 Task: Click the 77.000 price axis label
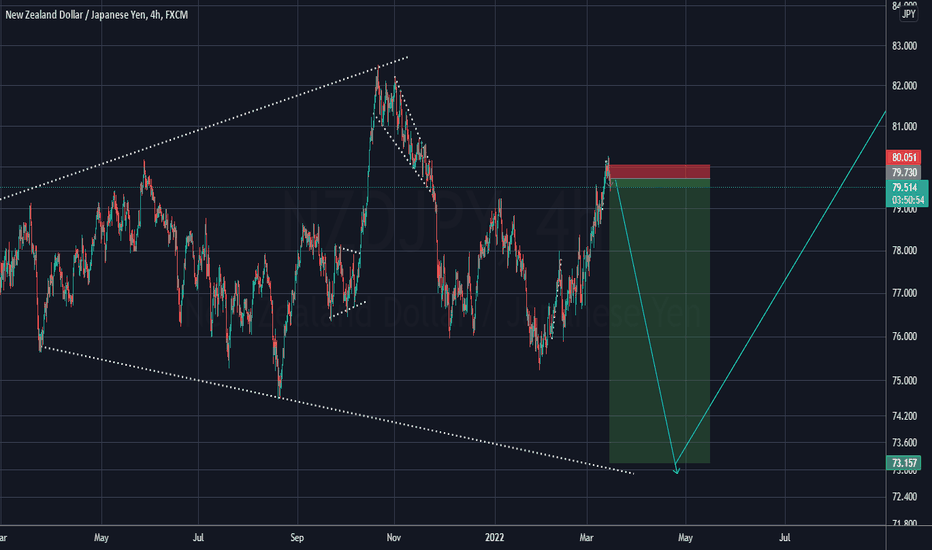click(905, 293)
